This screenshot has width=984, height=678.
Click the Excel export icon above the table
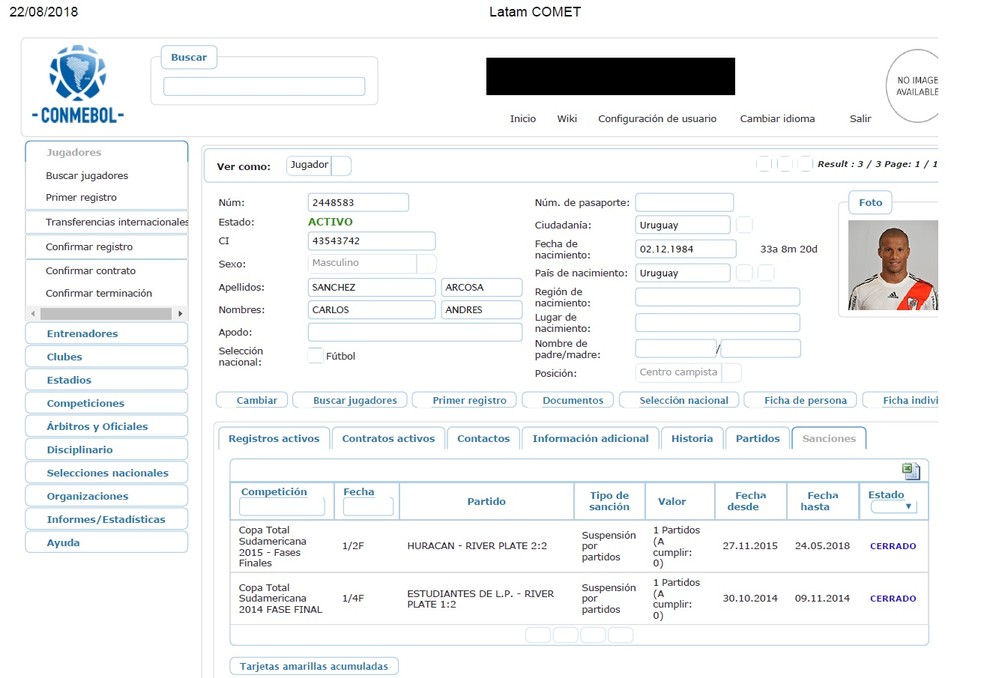910,471
